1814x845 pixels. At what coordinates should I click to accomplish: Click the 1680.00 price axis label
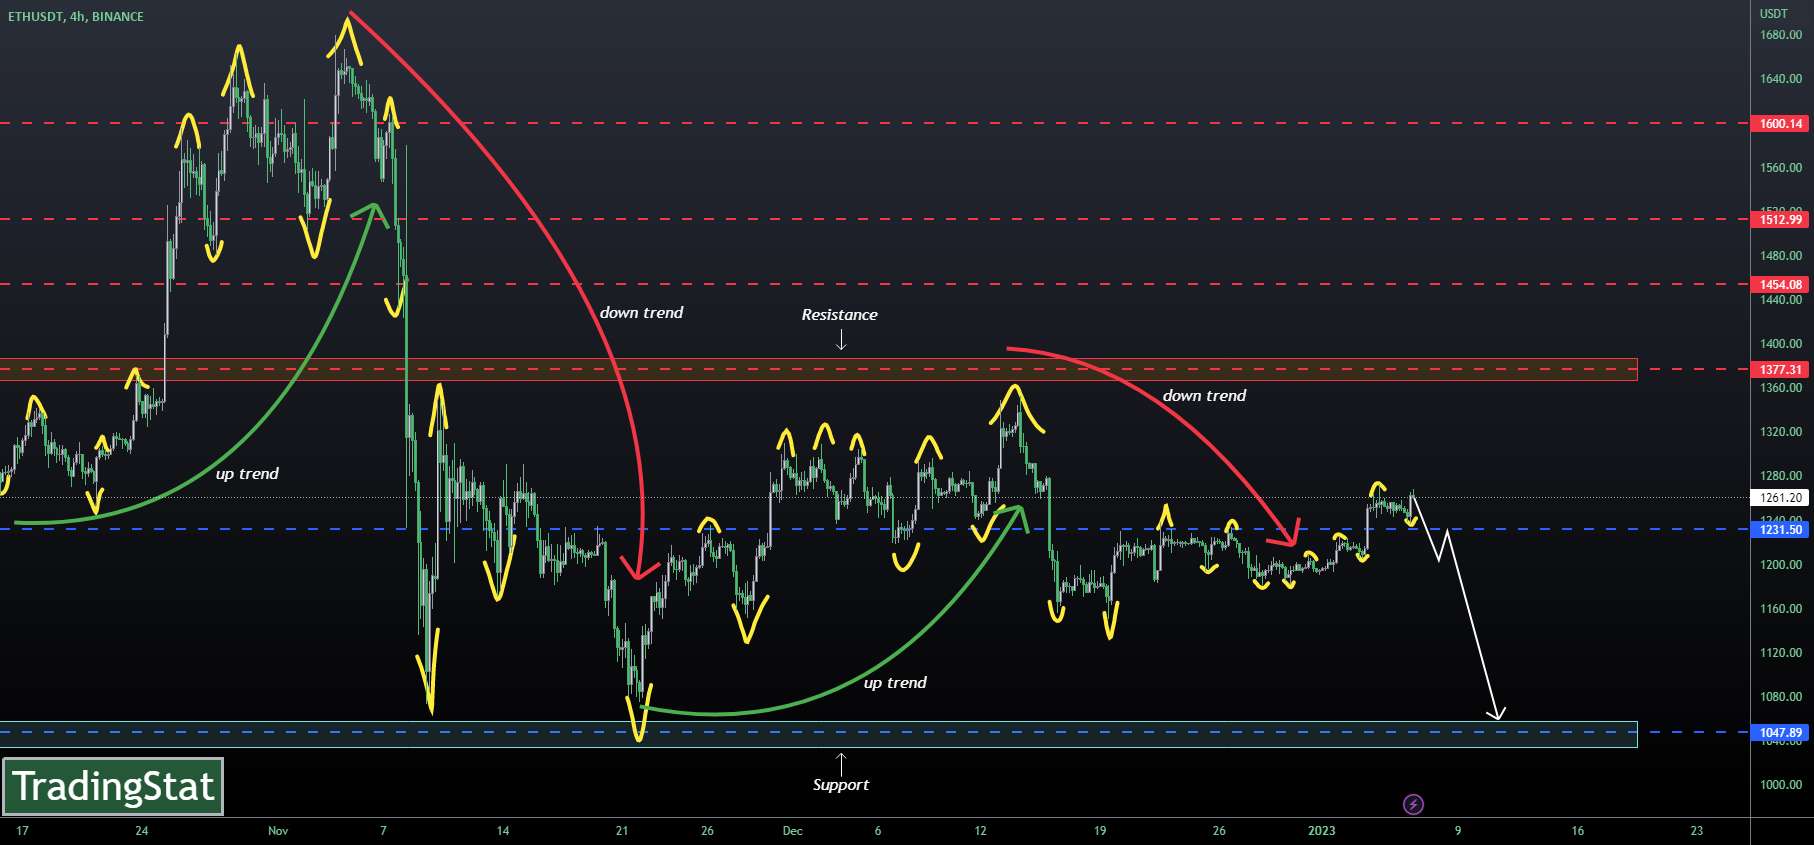(x=1781, y=35)
